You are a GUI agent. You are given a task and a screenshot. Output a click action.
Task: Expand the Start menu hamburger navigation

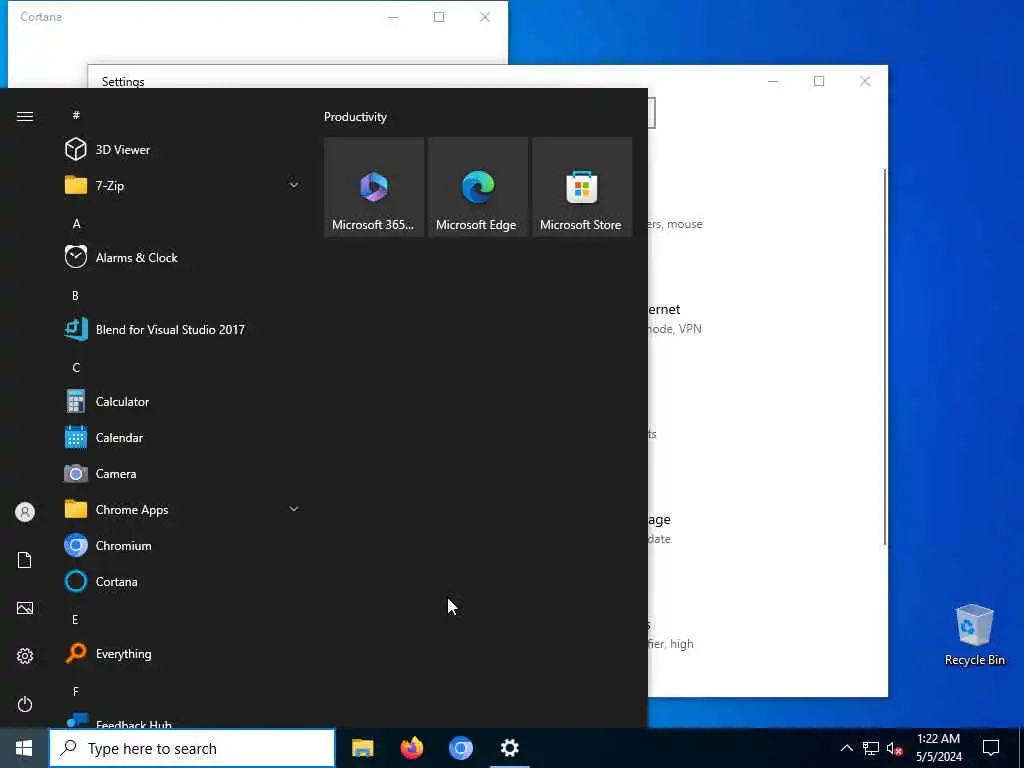coord(25,116)
